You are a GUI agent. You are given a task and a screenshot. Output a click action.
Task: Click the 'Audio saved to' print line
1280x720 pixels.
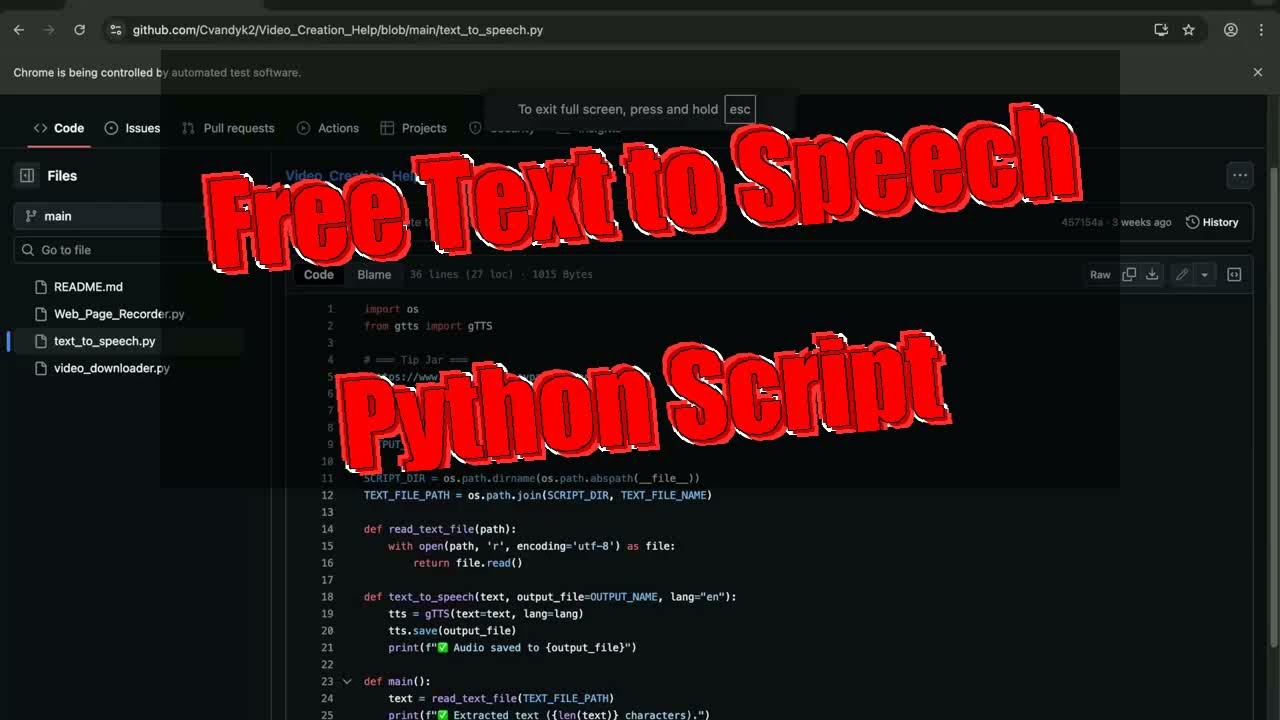[x=513, y=648]
